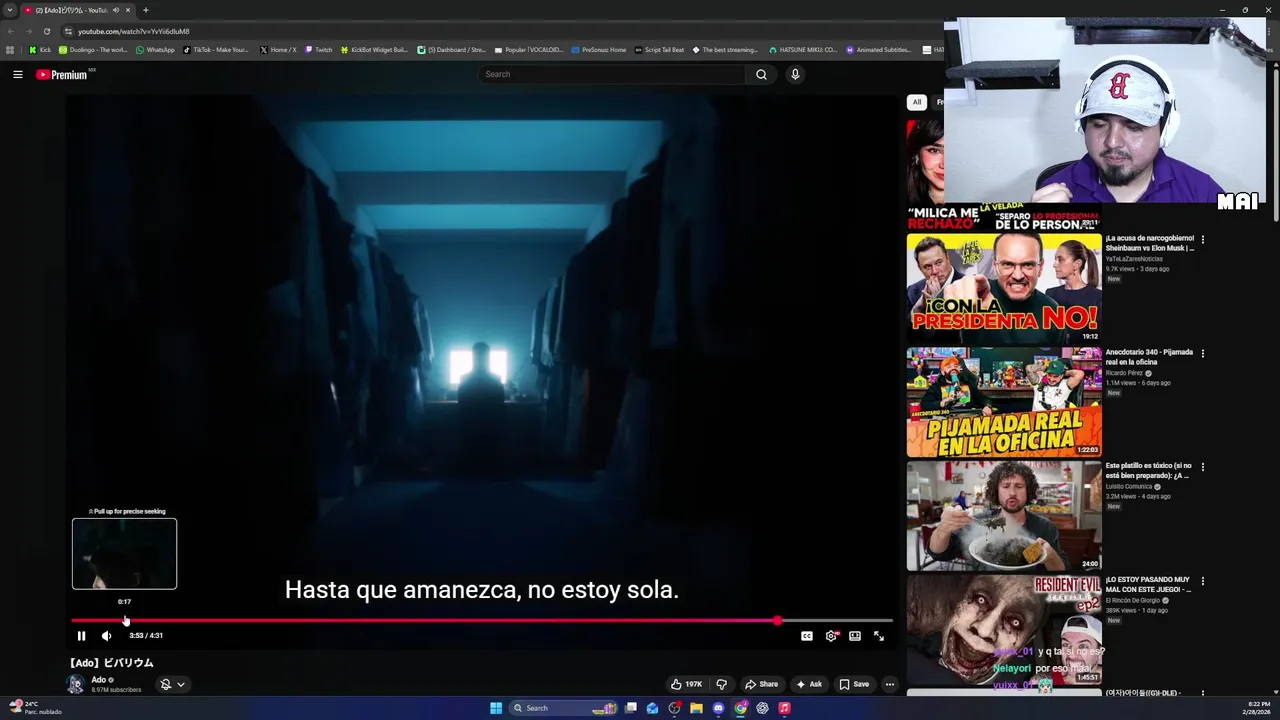The image size is (1280, 720).
Task: Open the Kick bookmark
Action: [39, 49]
